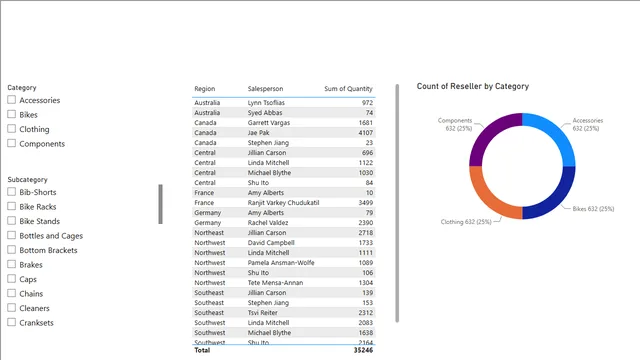Screen dimensions: 640x360
Task: Sort table by Region column header
Action: pos(204,89)
